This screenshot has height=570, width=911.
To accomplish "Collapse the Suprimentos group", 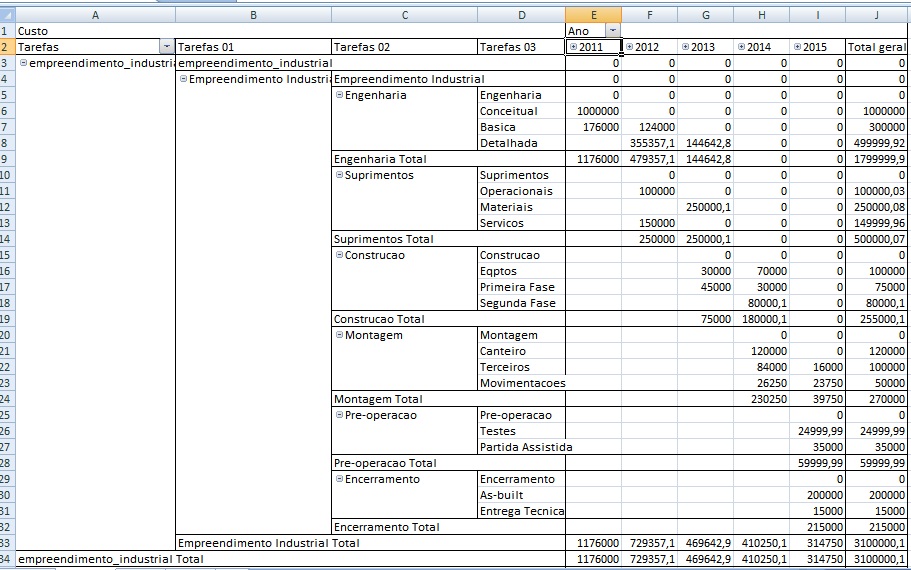I will 339,175.
